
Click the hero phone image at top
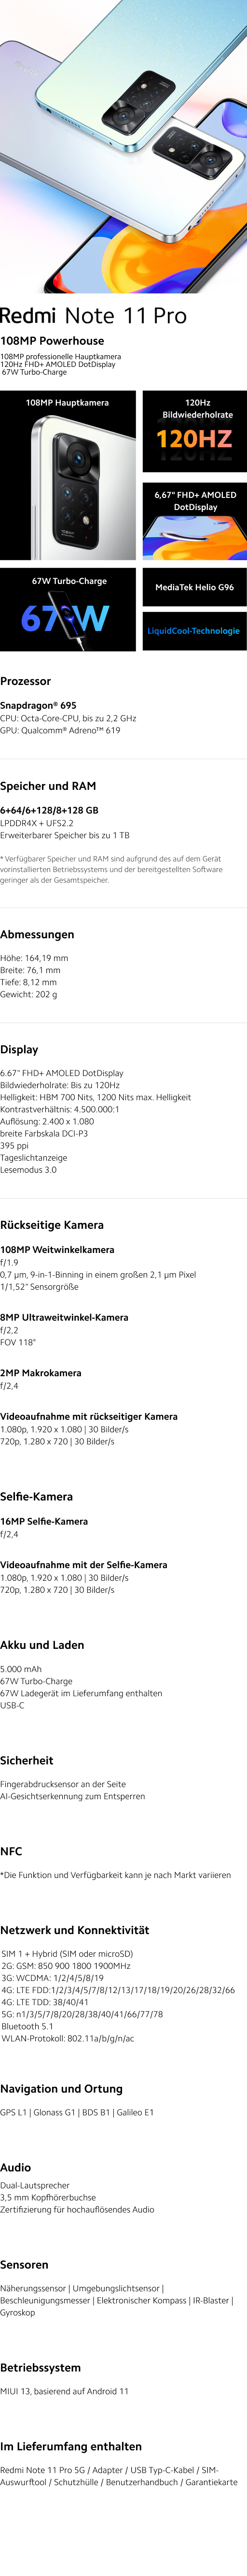tap(123, 146)
